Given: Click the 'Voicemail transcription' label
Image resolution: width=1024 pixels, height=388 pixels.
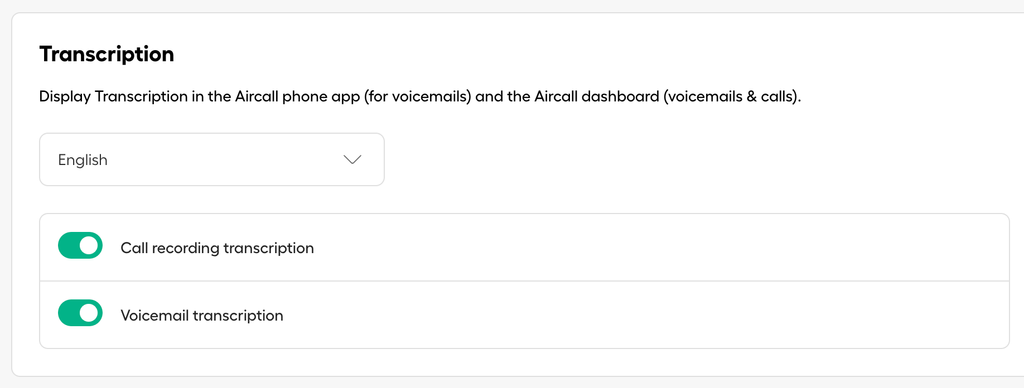Looking at the screenshot, I should (x=202, y=315).
